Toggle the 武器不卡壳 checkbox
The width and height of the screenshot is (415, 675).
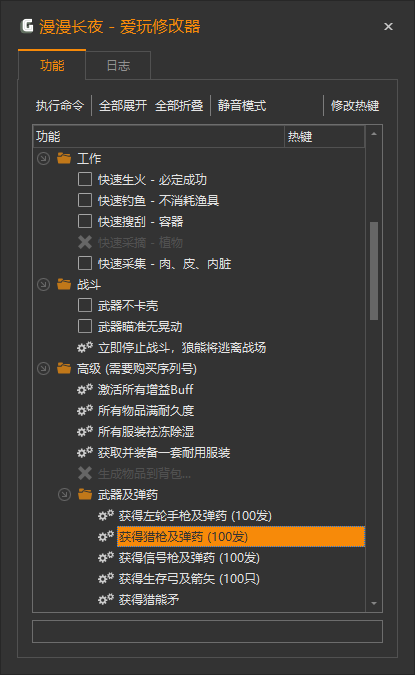[x=85, y=305]
